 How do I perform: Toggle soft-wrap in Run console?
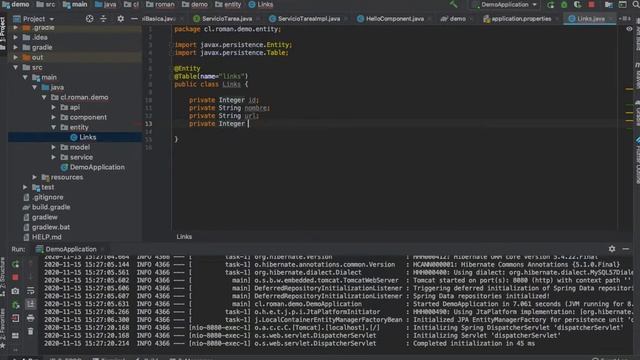point(31,291)
